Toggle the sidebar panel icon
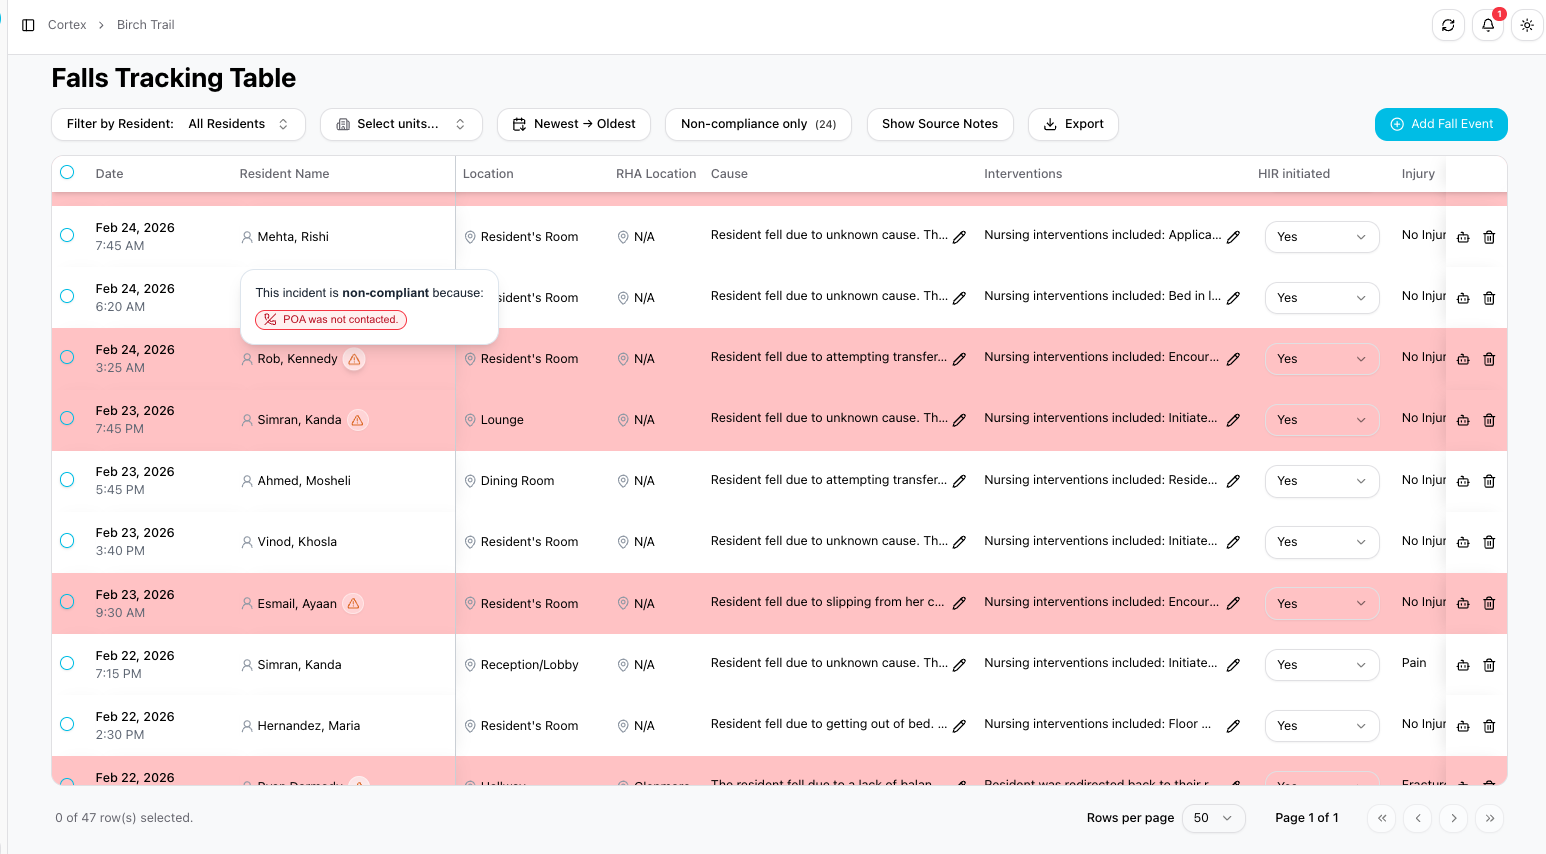 [x=28, y=25]
